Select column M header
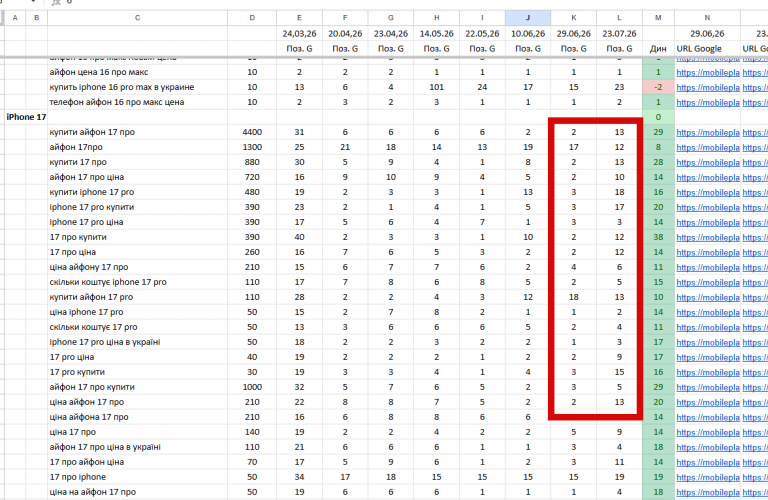Viewport: 768px width, 500px height. (x=658, y=18)
